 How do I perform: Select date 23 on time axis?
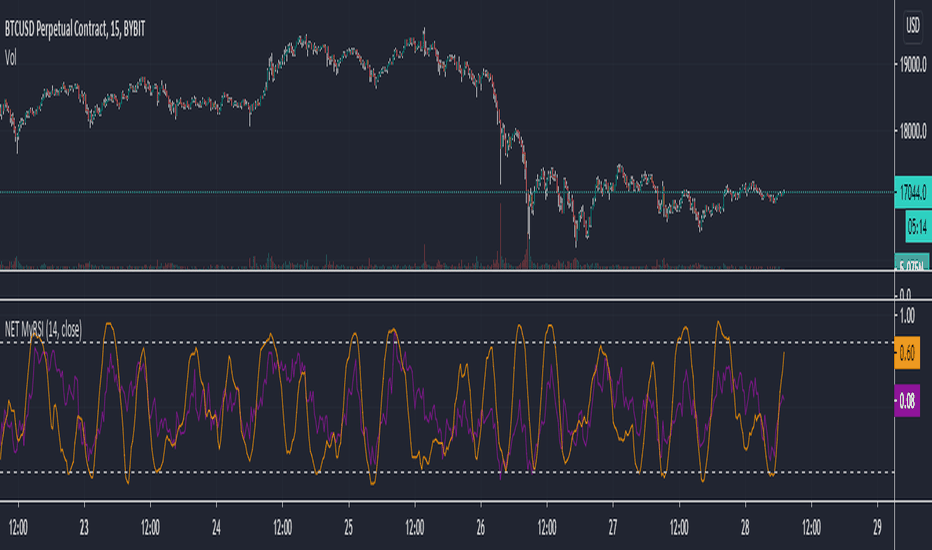[84, 527]
